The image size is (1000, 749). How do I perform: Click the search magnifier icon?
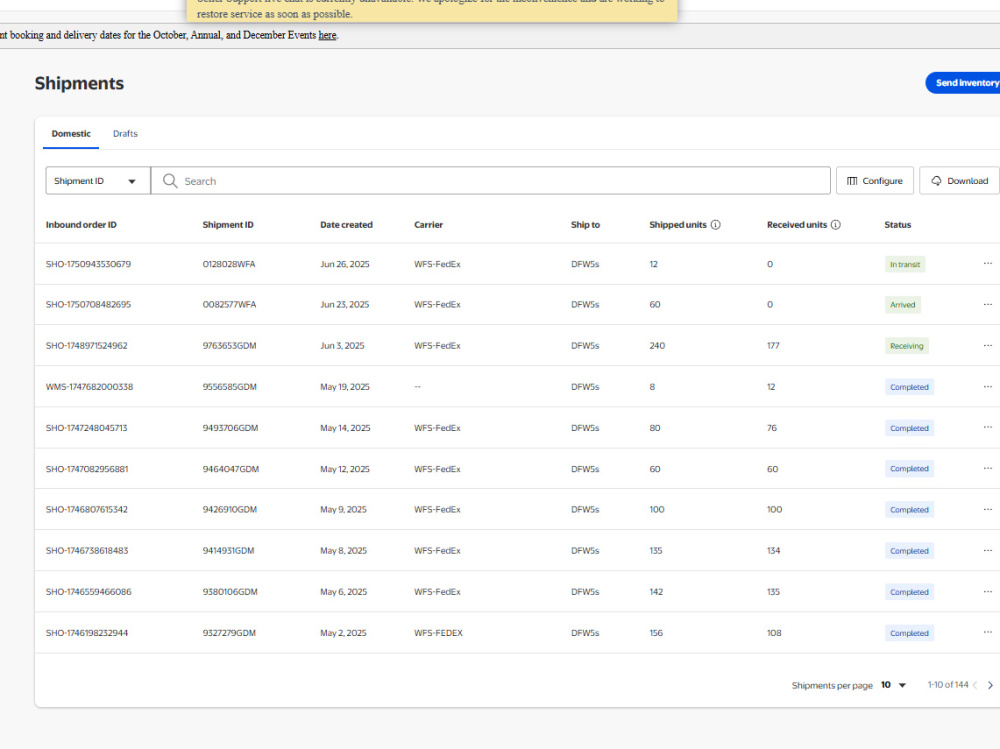tap(170, 181)
